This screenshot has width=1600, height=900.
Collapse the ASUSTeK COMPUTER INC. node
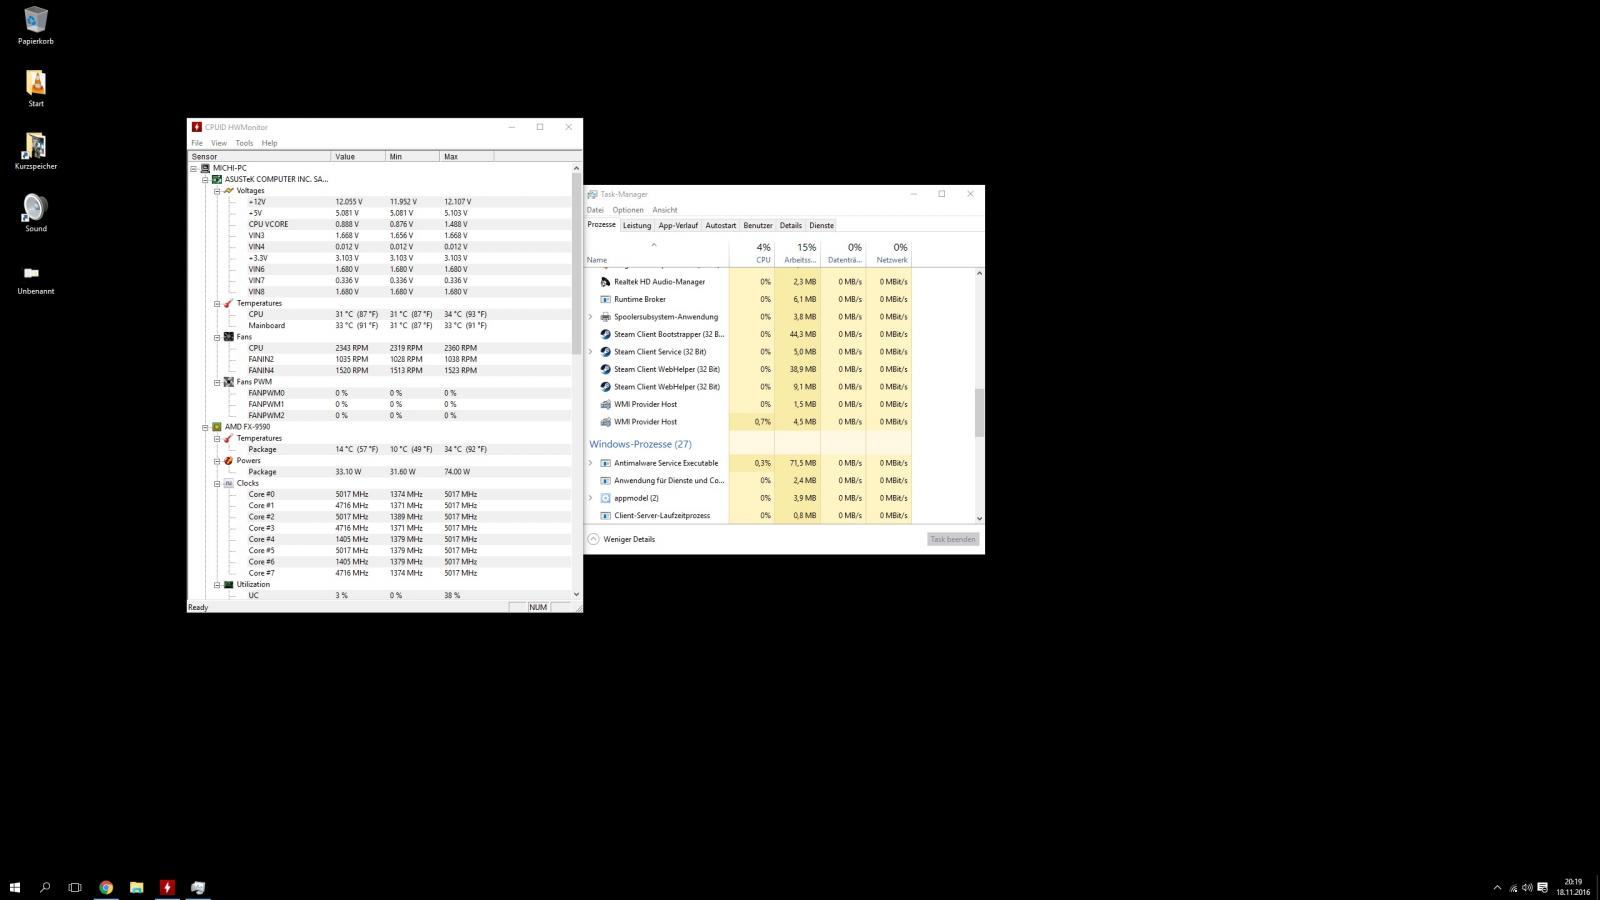click(x=205, y=179)
